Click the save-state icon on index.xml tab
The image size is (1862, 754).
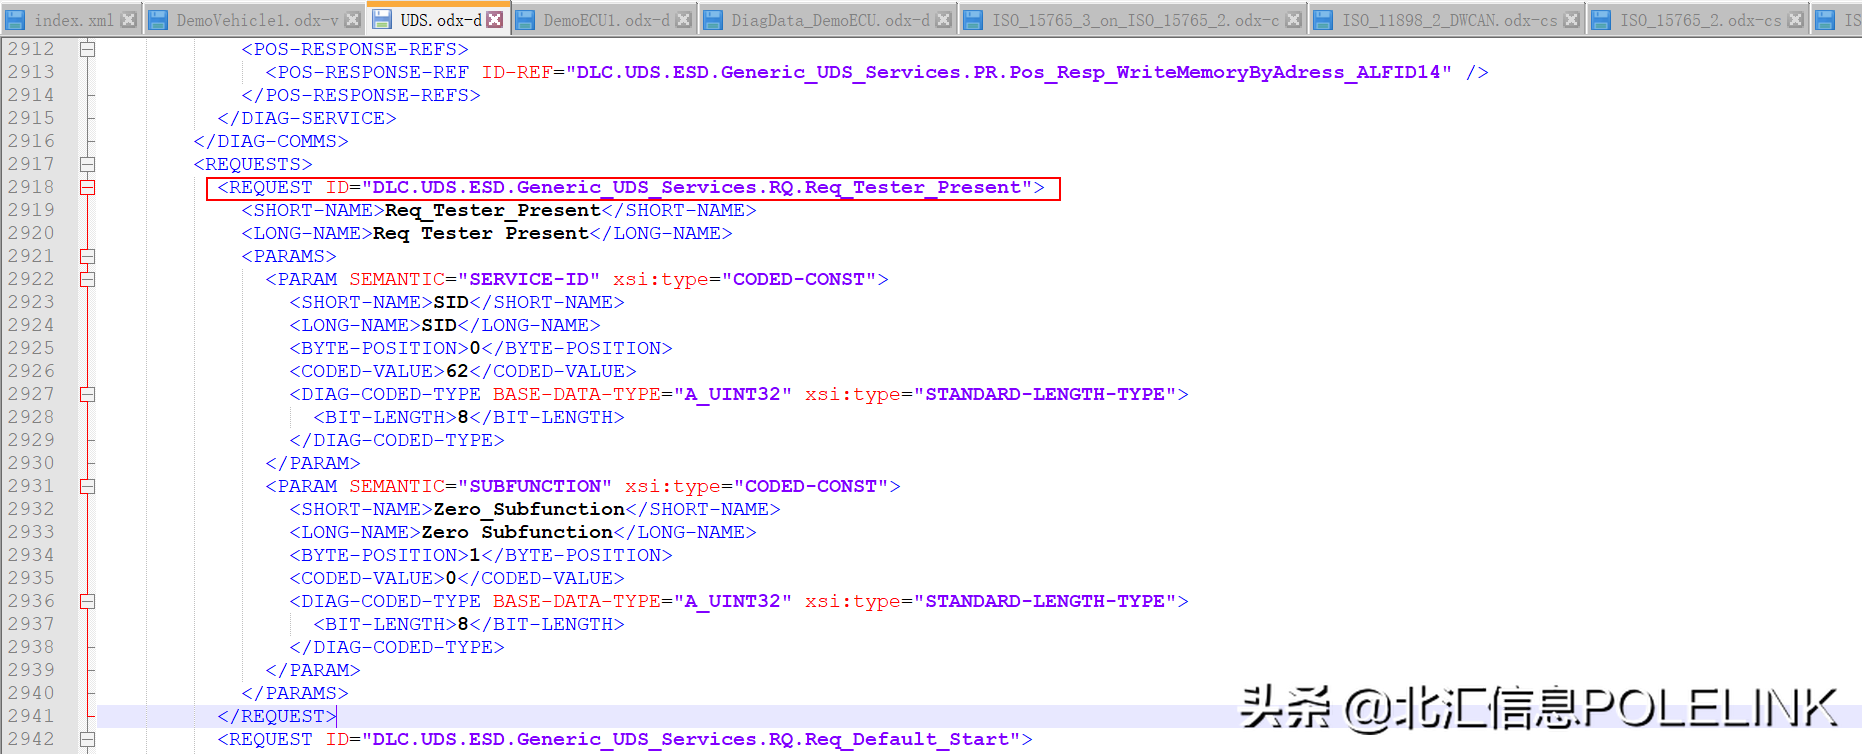pyautogui.click(x=16, y=20)
